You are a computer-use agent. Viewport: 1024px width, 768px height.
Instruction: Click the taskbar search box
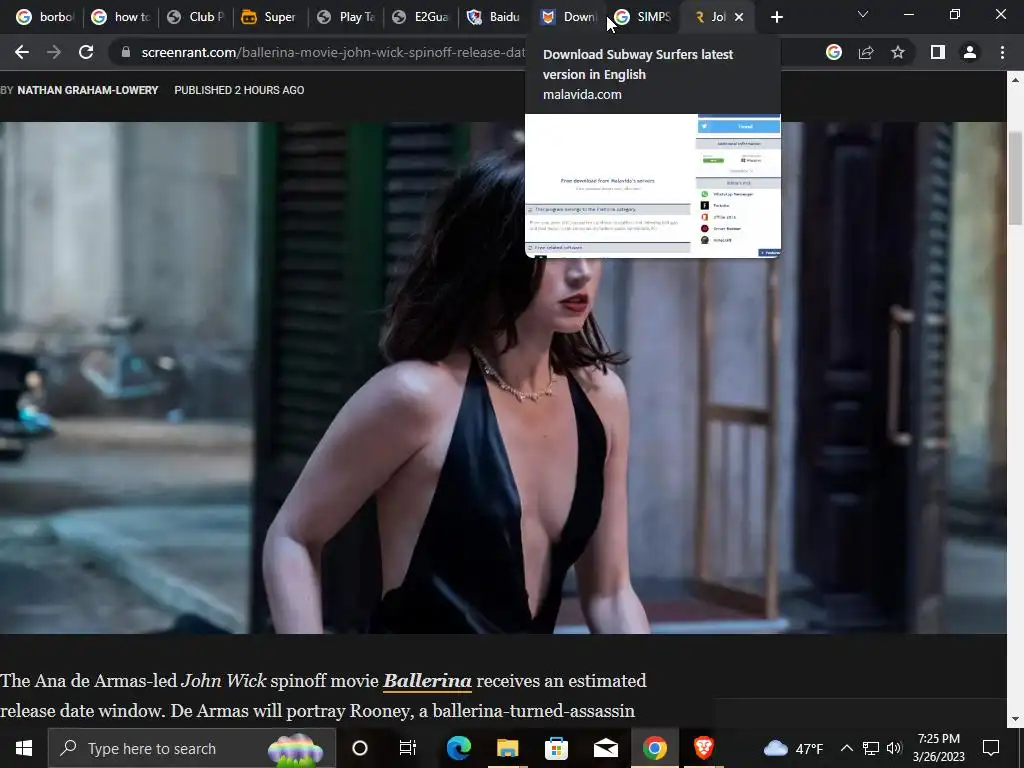[192, 748]
